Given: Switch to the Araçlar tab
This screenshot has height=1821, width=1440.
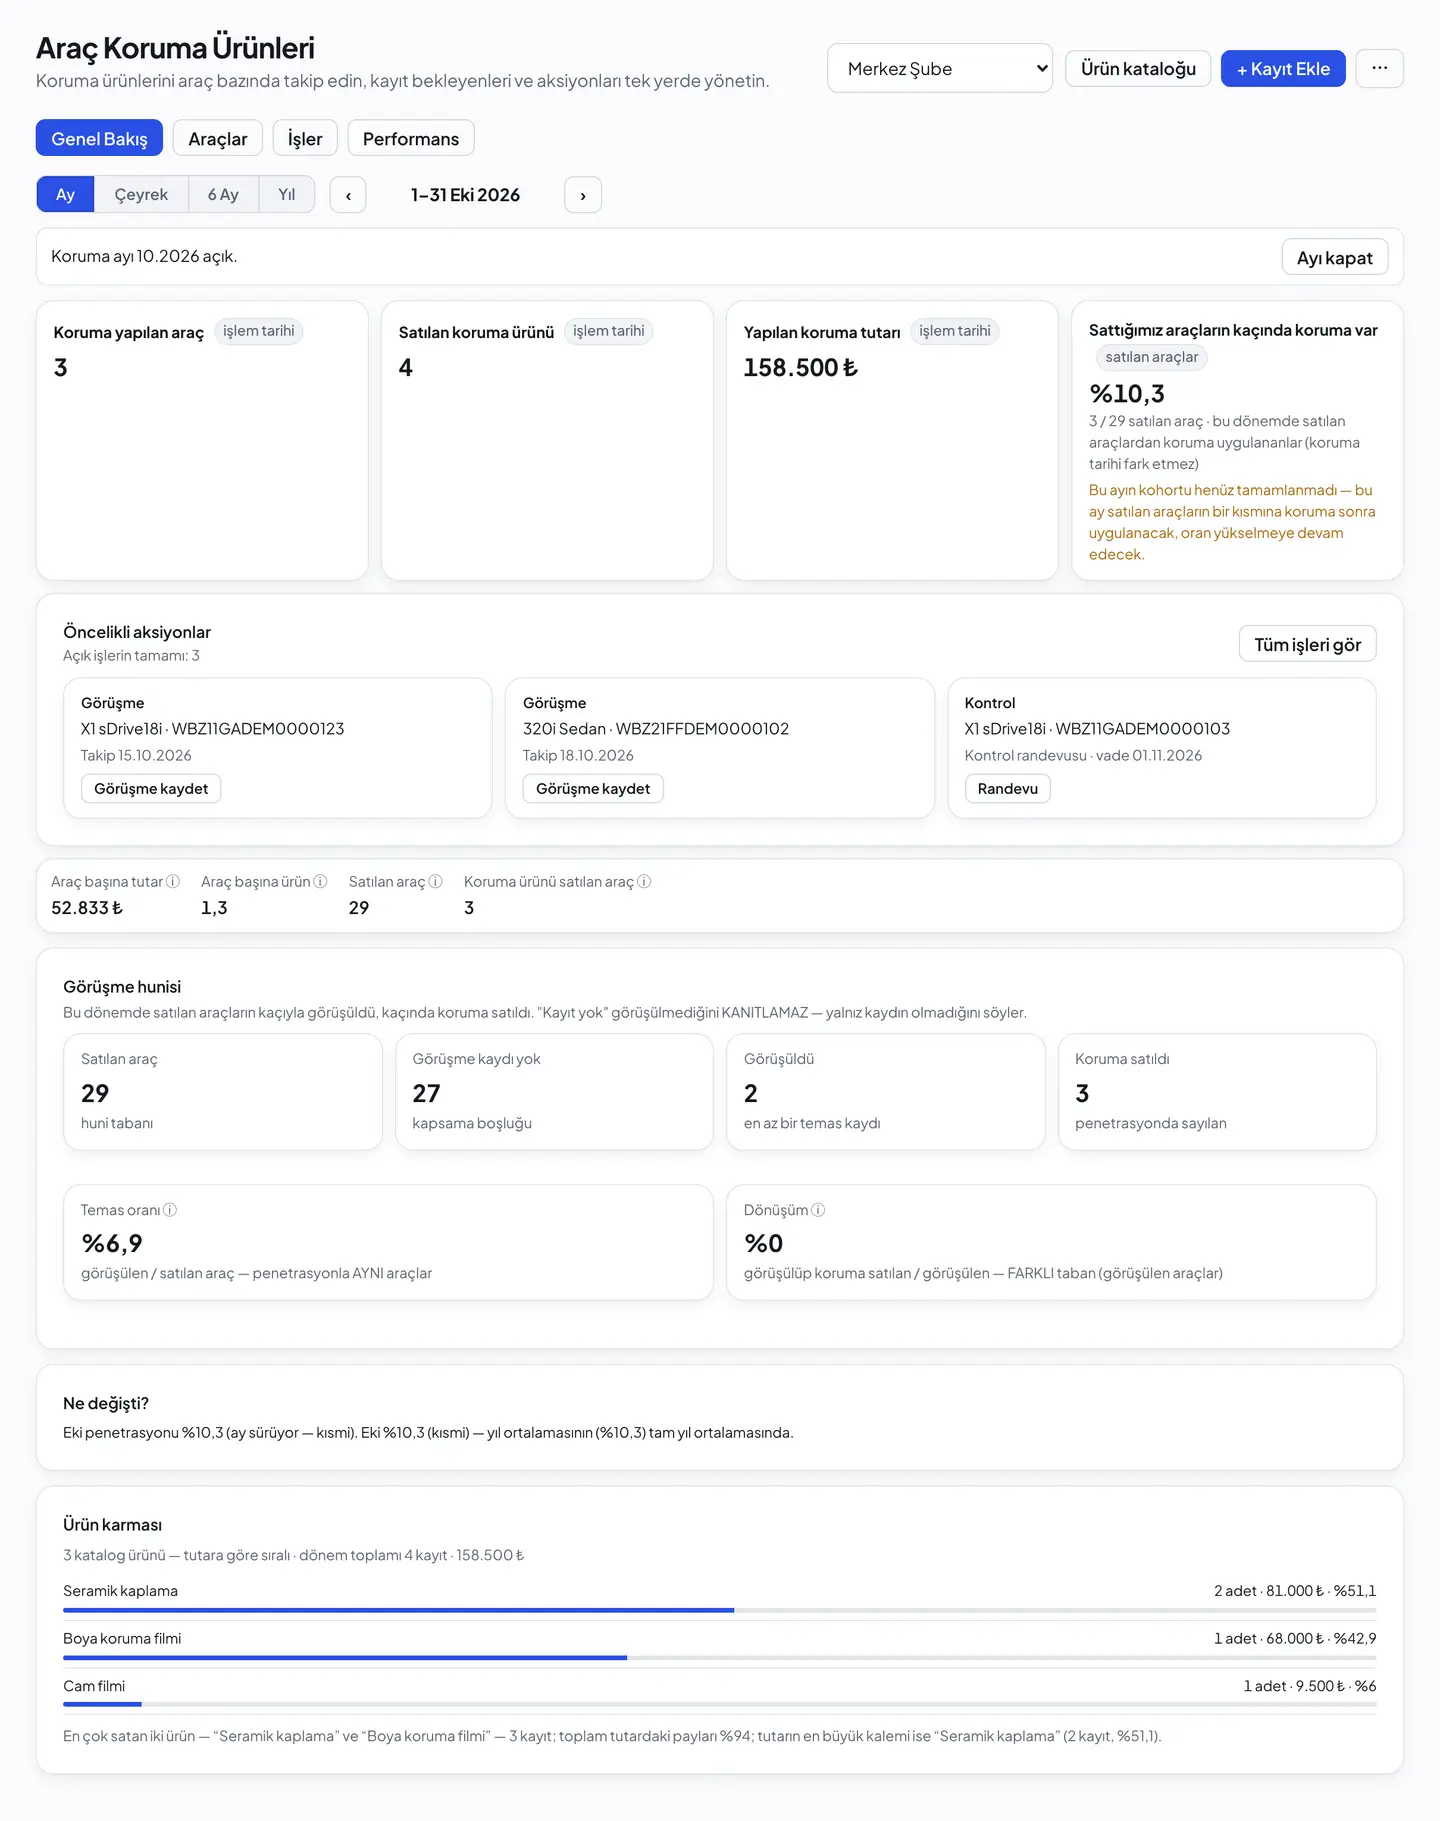Looking at the screenshot, I should point(218,138).
